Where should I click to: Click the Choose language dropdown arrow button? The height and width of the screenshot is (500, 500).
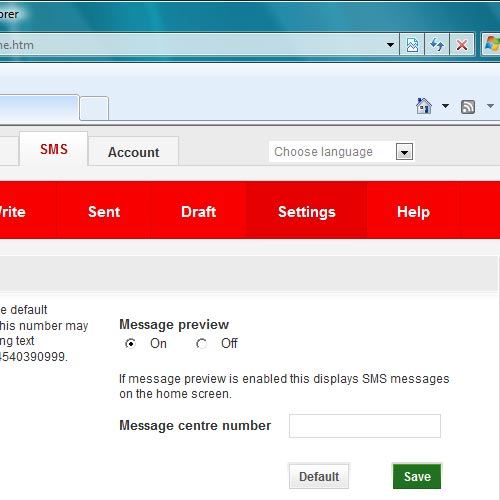pos(404,152)
